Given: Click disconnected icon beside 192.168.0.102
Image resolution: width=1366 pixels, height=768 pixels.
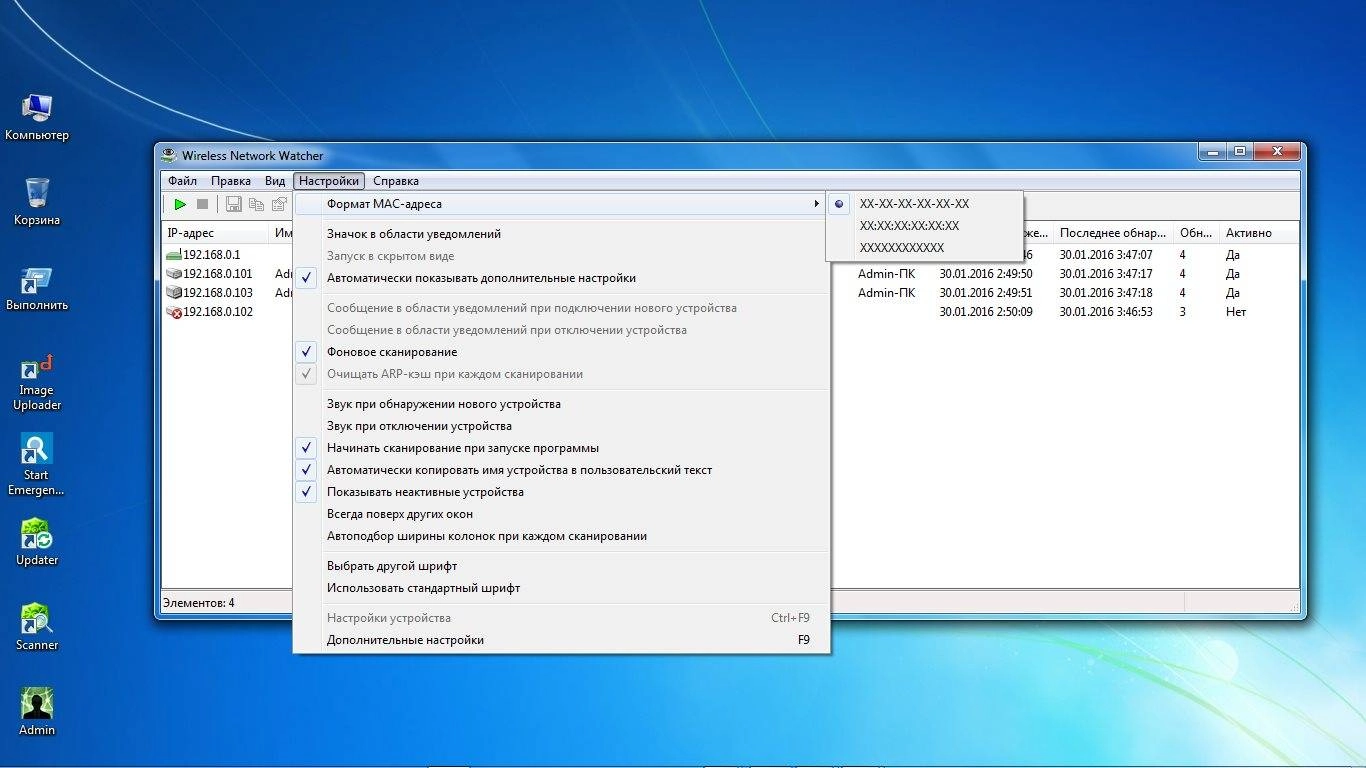Looking at the screenshot, I should [173, 312].
